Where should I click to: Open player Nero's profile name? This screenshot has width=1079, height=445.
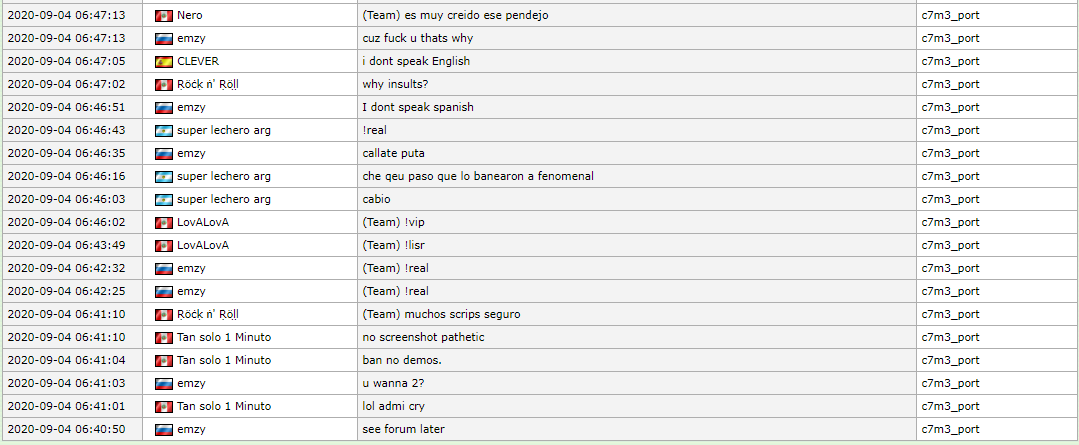click(x=189, y=16)
